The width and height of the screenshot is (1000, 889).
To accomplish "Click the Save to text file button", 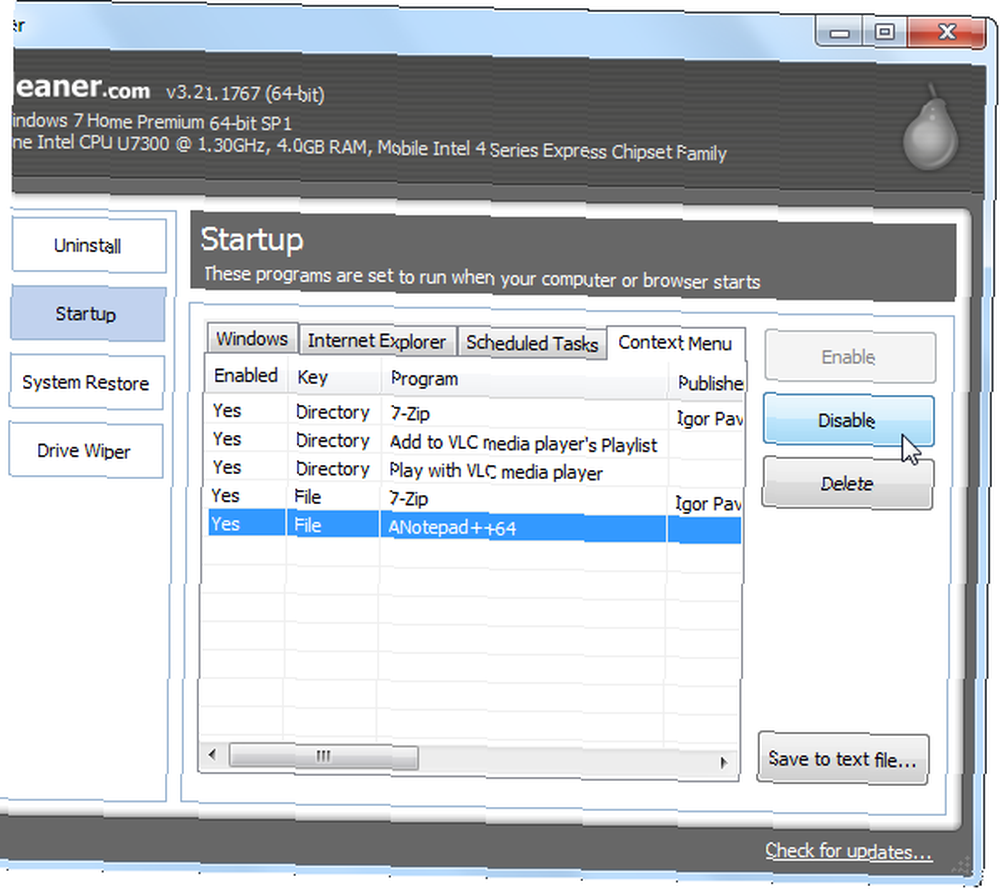I will (842, 759).
